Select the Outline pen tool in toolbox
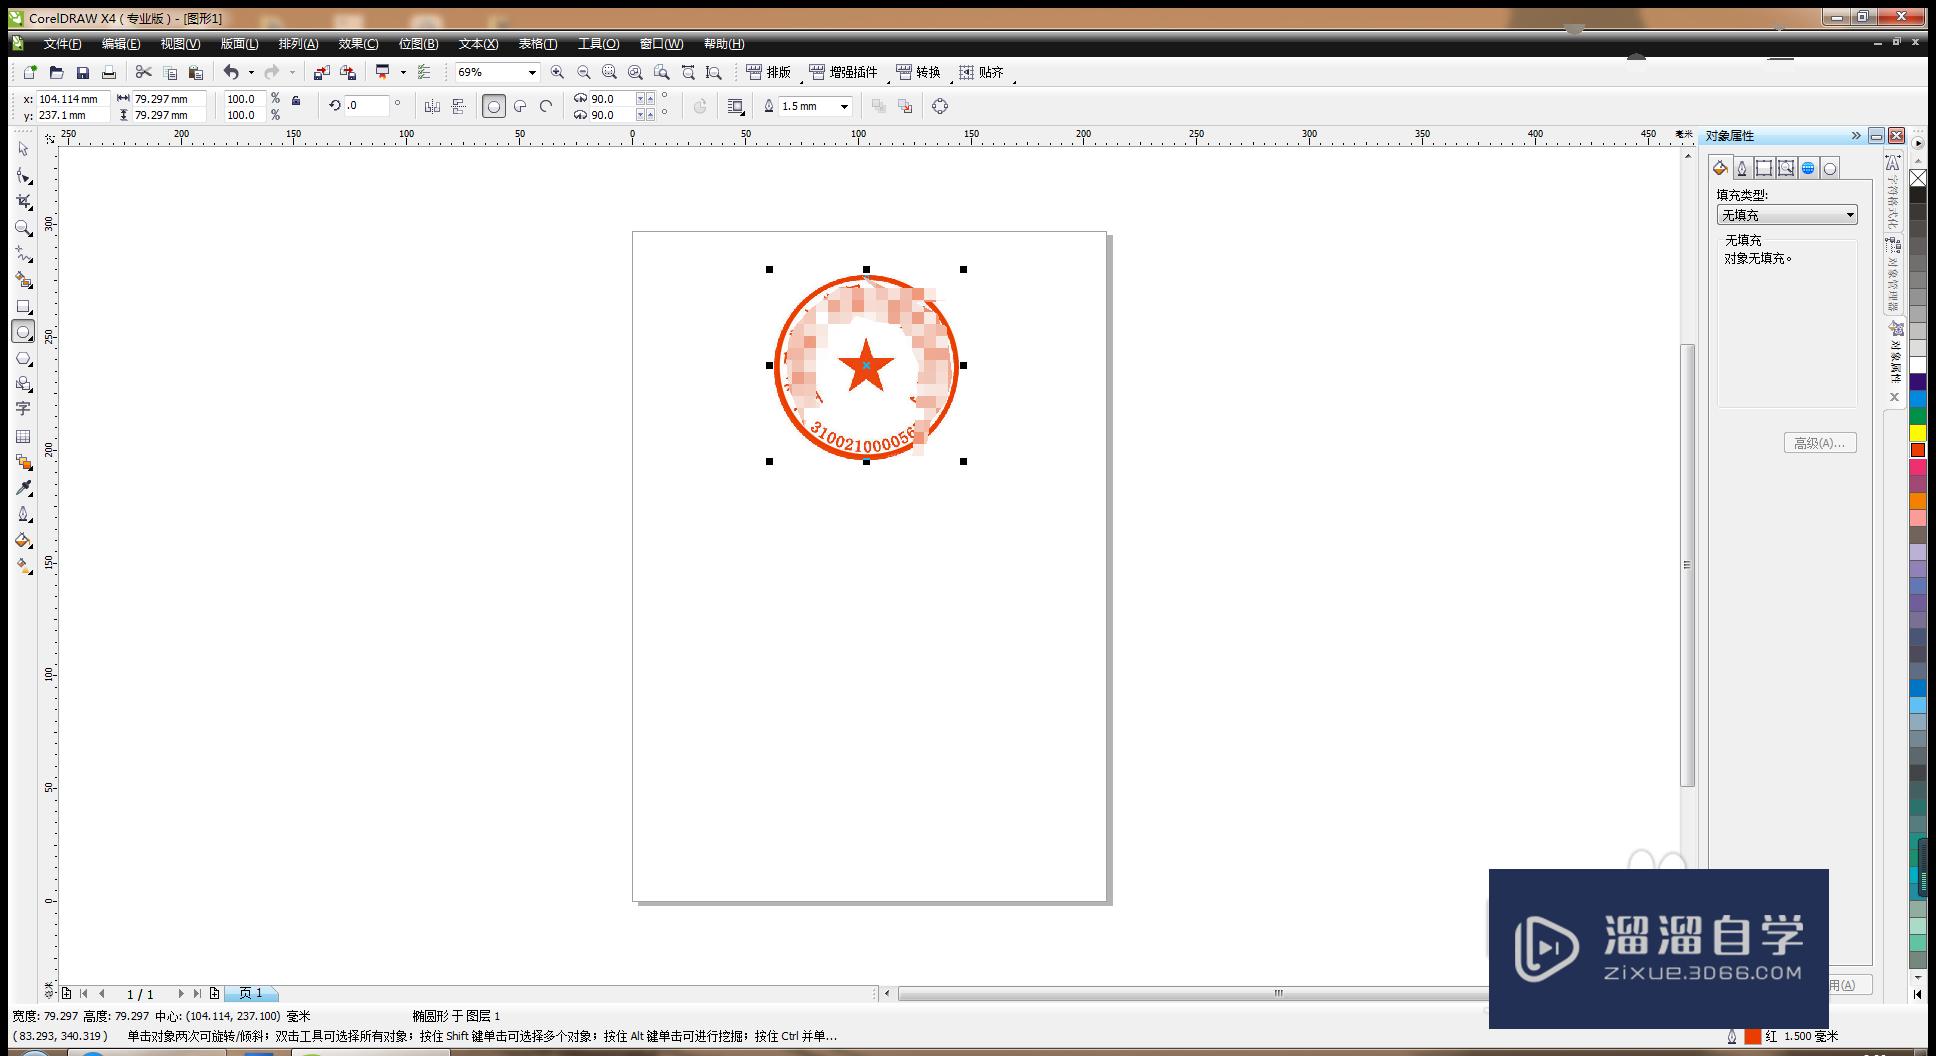Viewport: 1936px width, 1056px height. click(x=23, y=514)
